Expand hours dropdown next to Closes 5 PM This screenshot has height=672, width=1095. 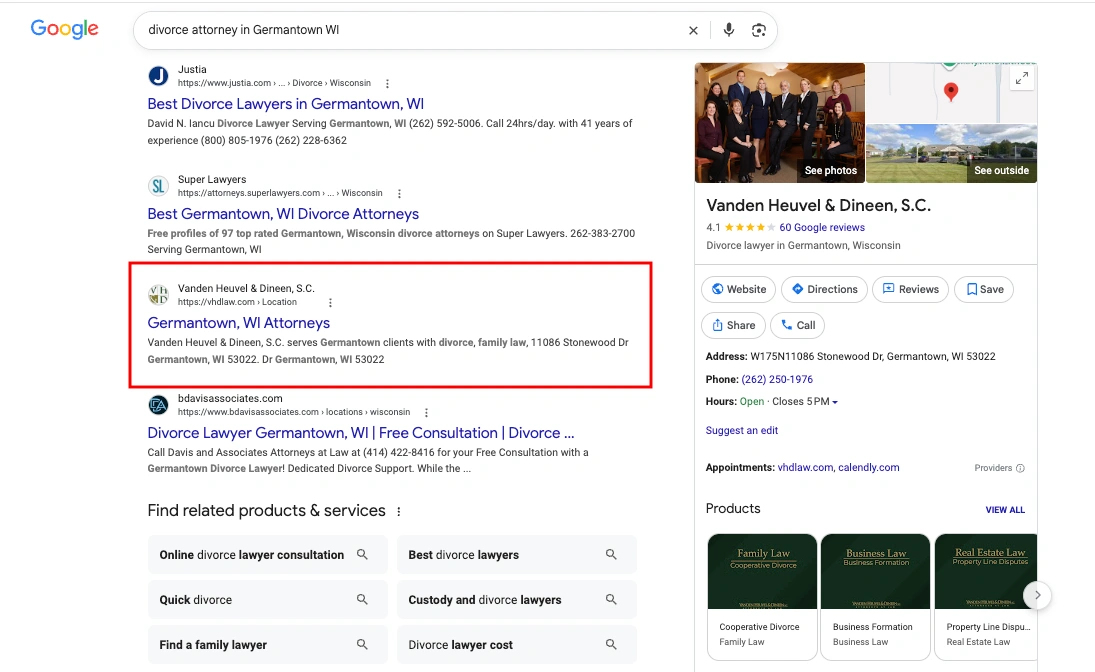835,402
